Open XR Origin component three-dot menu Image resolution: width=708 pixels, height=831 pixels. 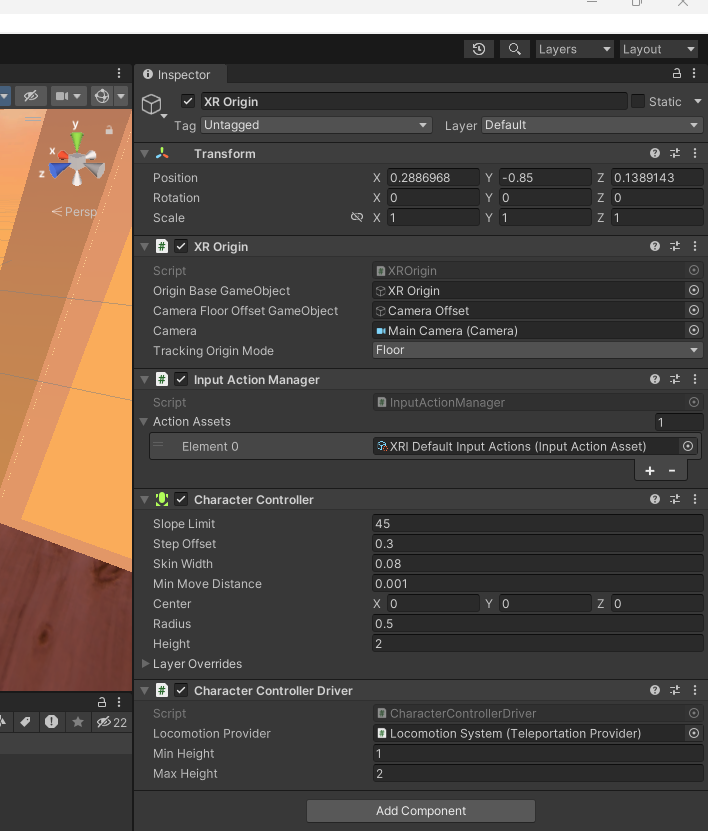coord(694,247)
